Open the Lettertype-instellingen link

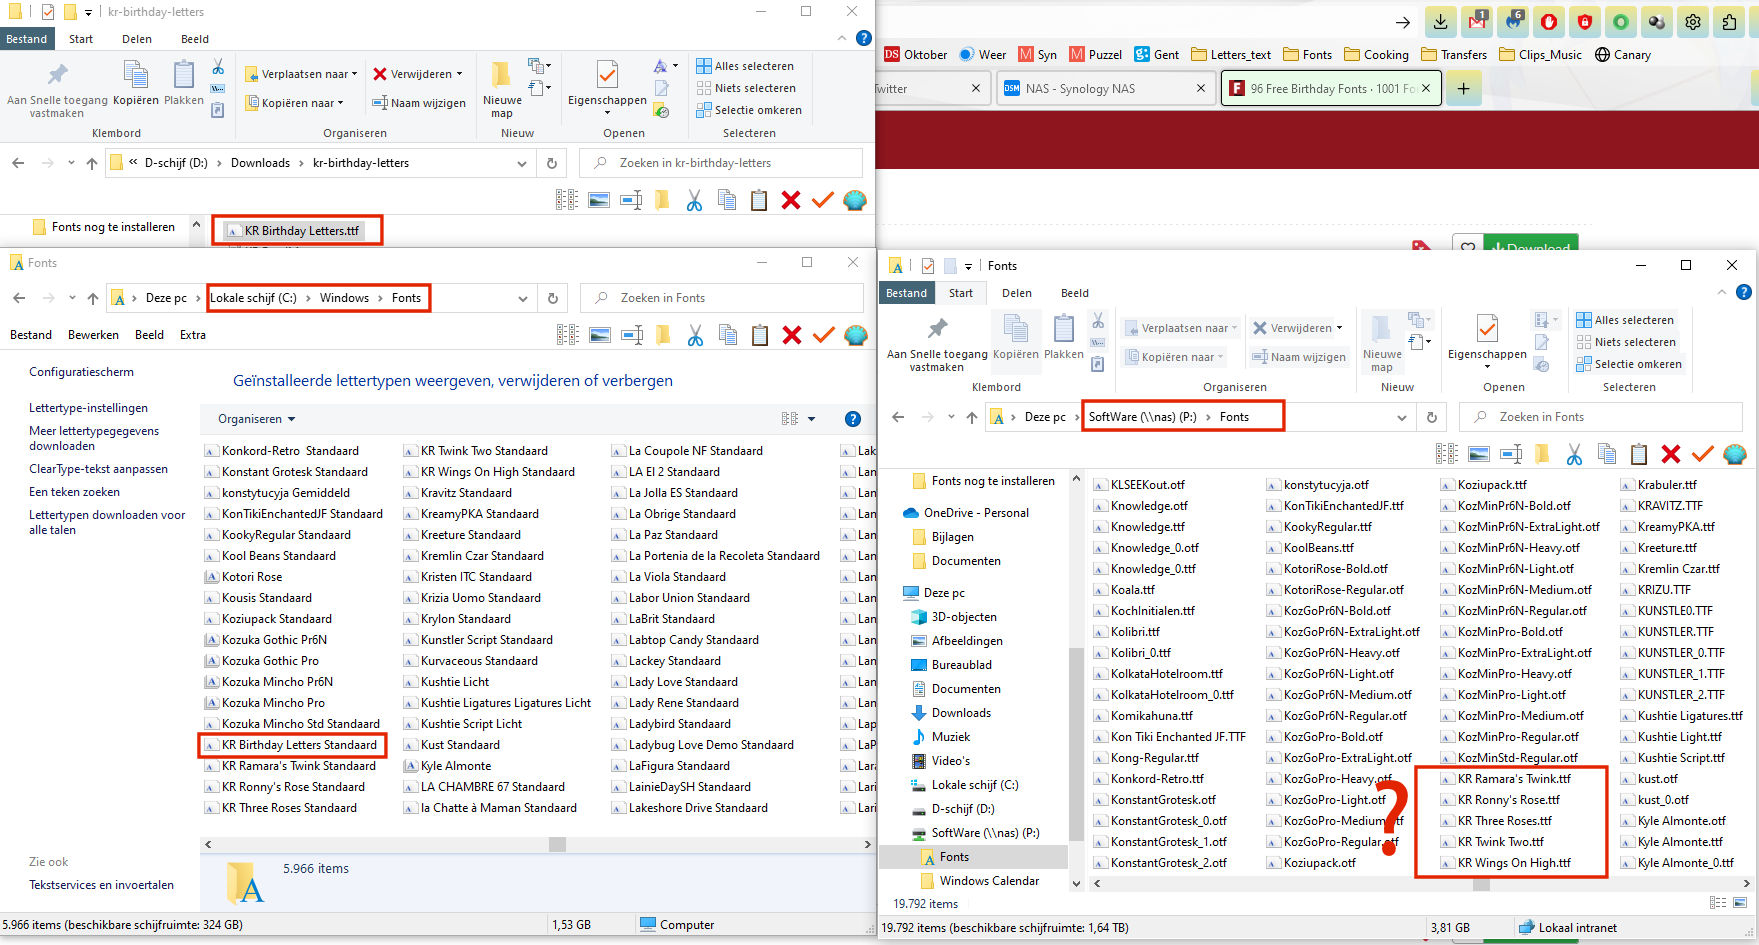(x=88, y=408)
